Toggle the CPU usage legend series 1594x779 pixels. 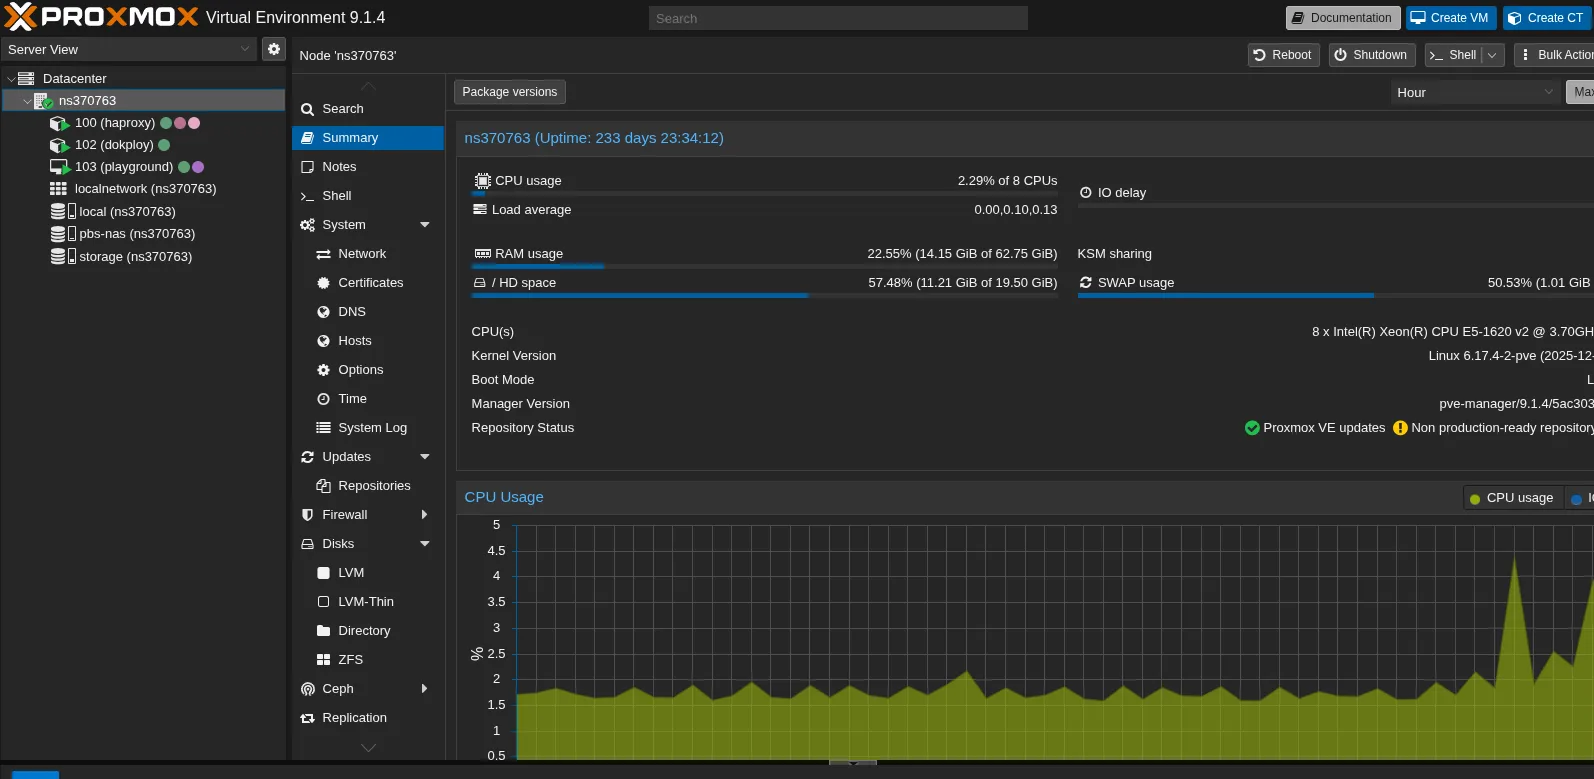1511,498
